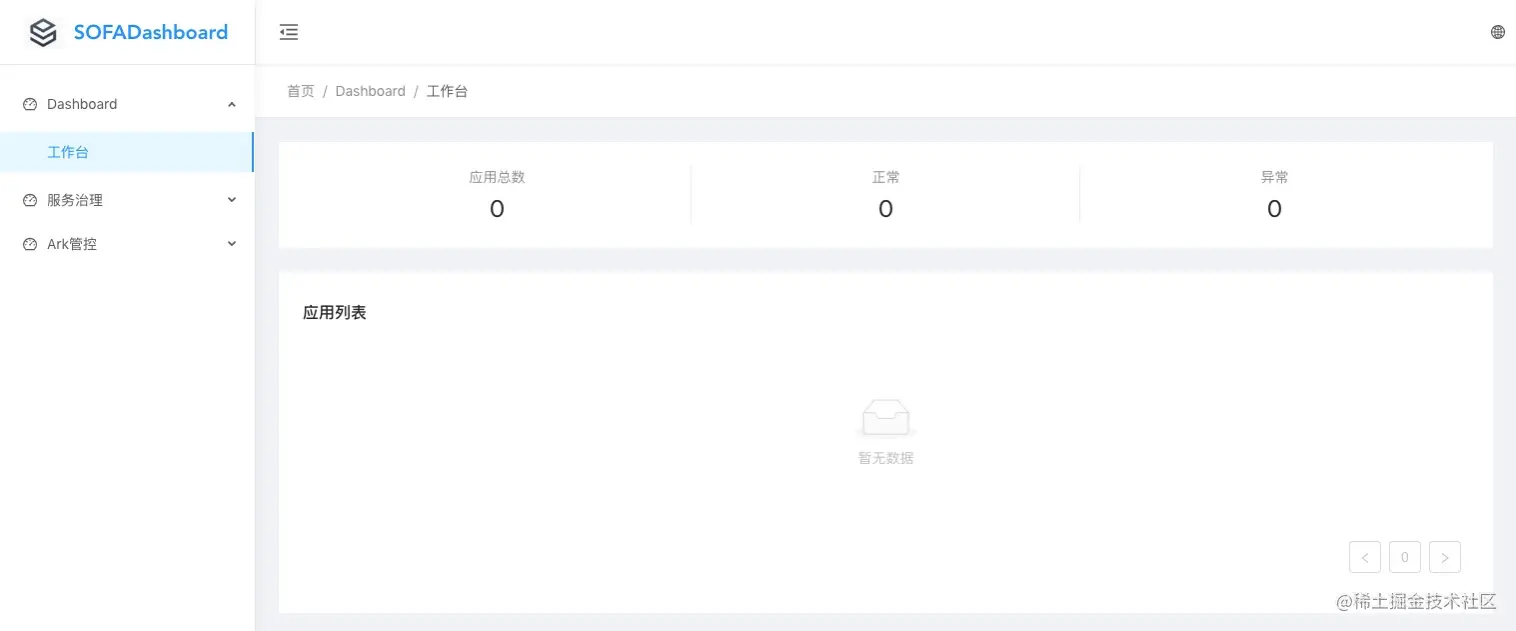This screenshot has width=1516, height=631.
Task: Open the language globe icon
Action: pos(1498,32)
